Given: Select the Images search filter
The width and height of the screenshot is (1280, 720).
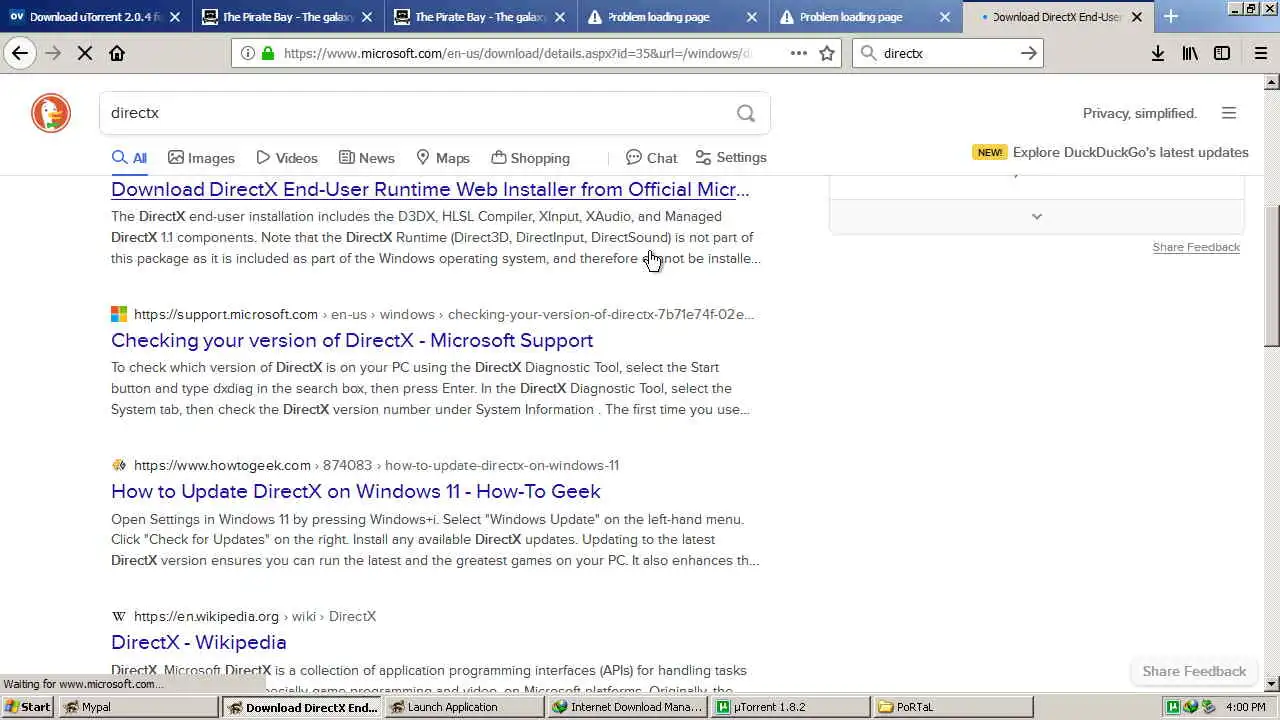Looking at the screenshot, I should [201, 158].
